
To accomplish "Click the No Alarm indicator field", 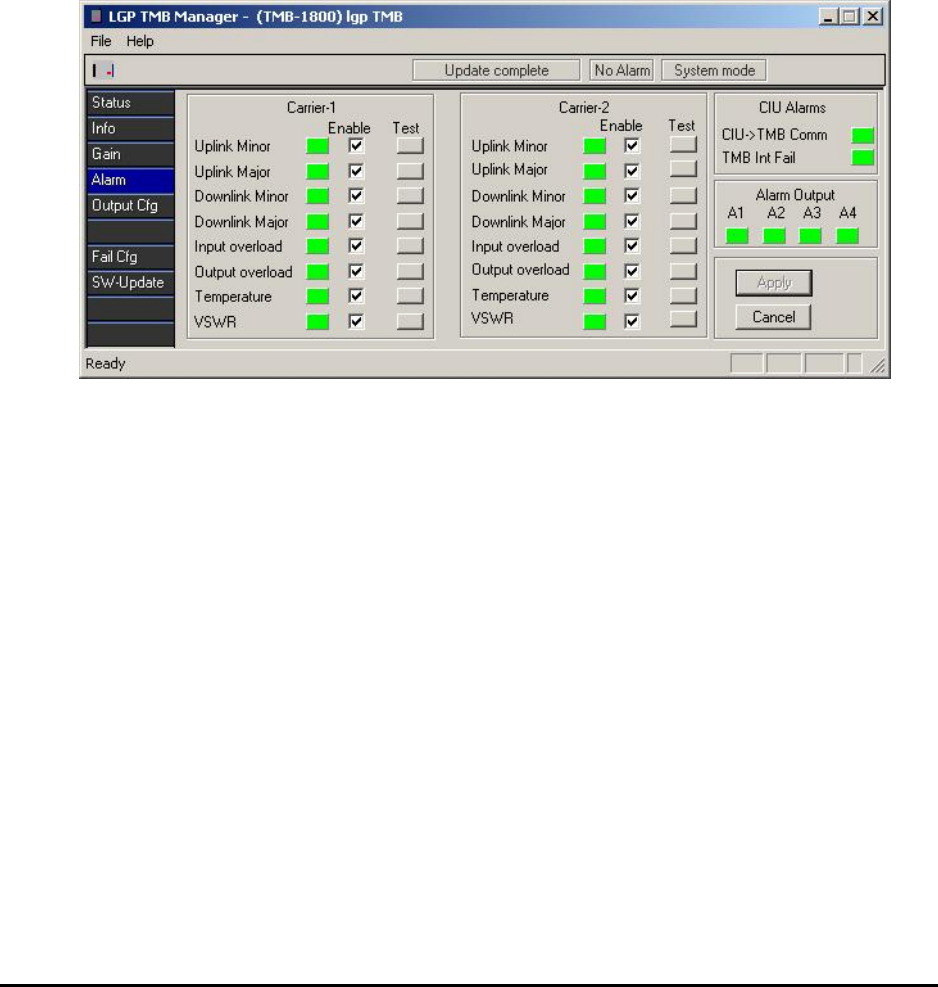I will (x=622, y=70).
